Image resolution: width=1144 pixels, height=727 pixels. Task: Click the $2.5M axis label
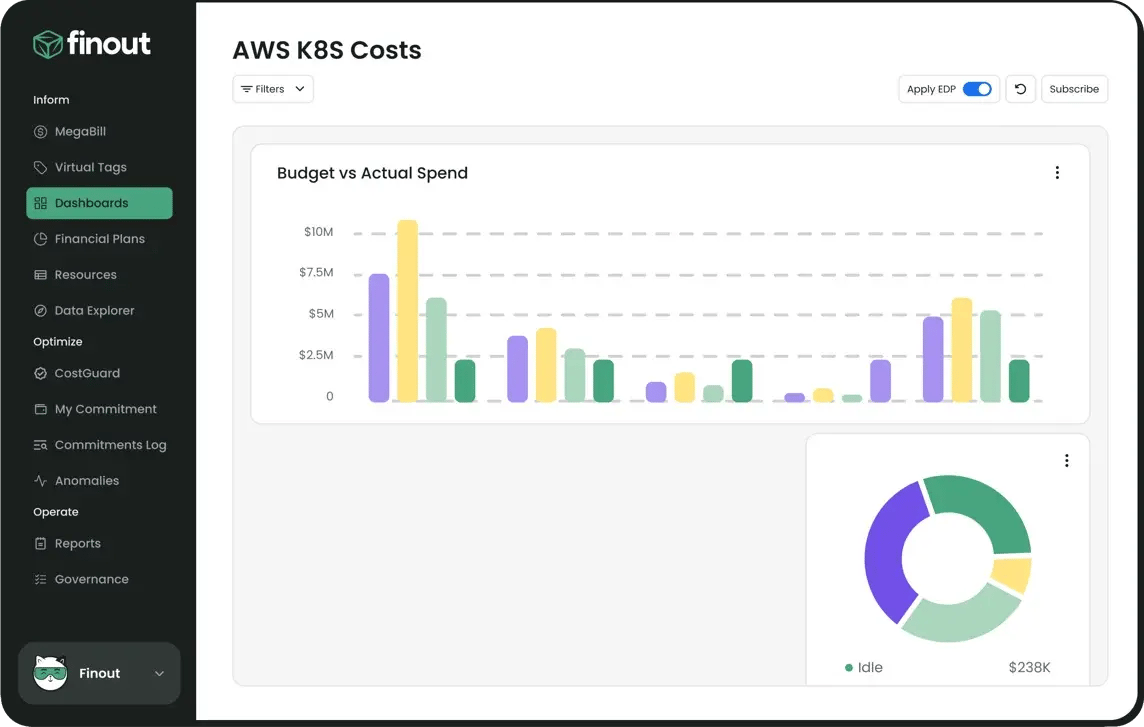click(316, 355)
